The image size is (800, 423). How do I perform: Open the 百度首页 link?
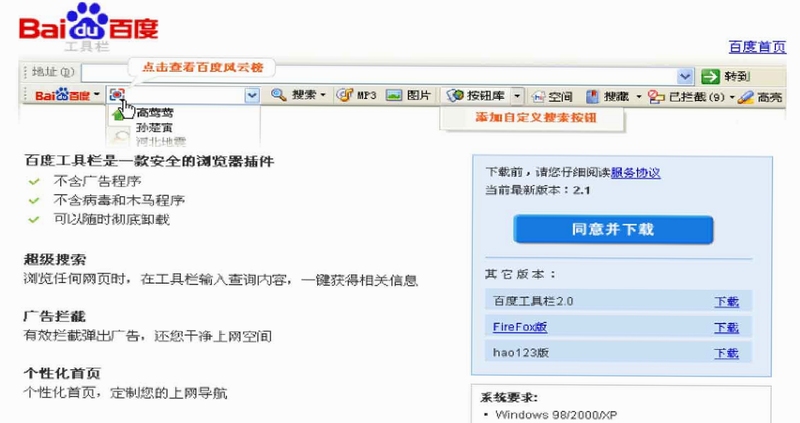(x=757, y=47)
